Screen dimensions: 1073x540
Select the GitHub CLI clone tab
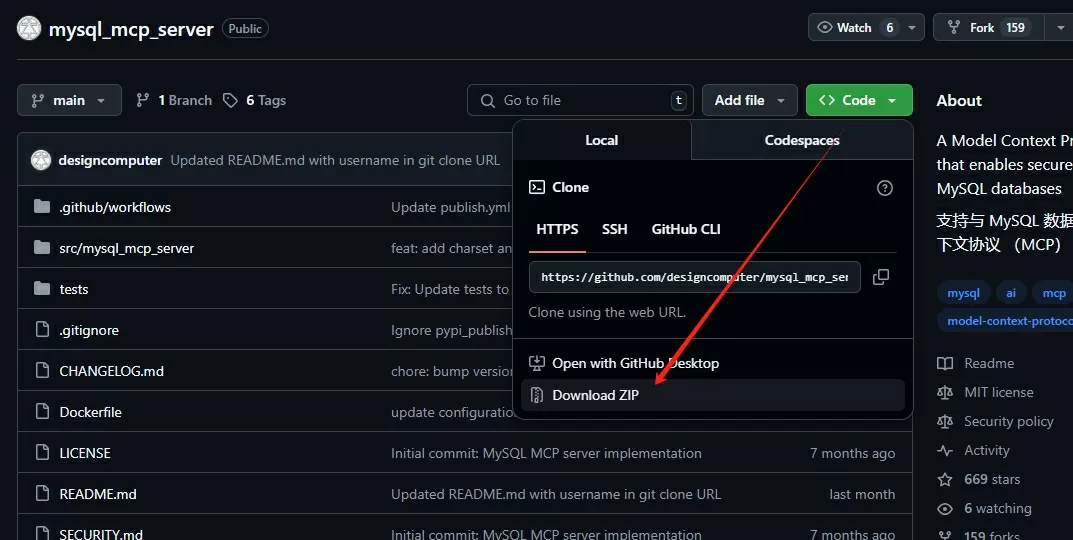pyautogui.click(x=686, y=229)
